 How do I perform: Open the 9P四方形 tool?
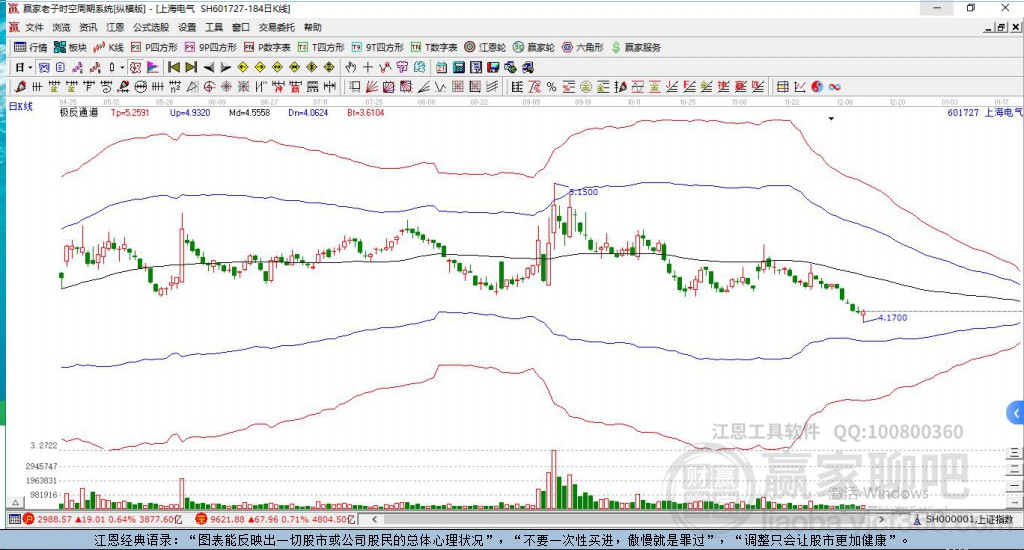210,47
